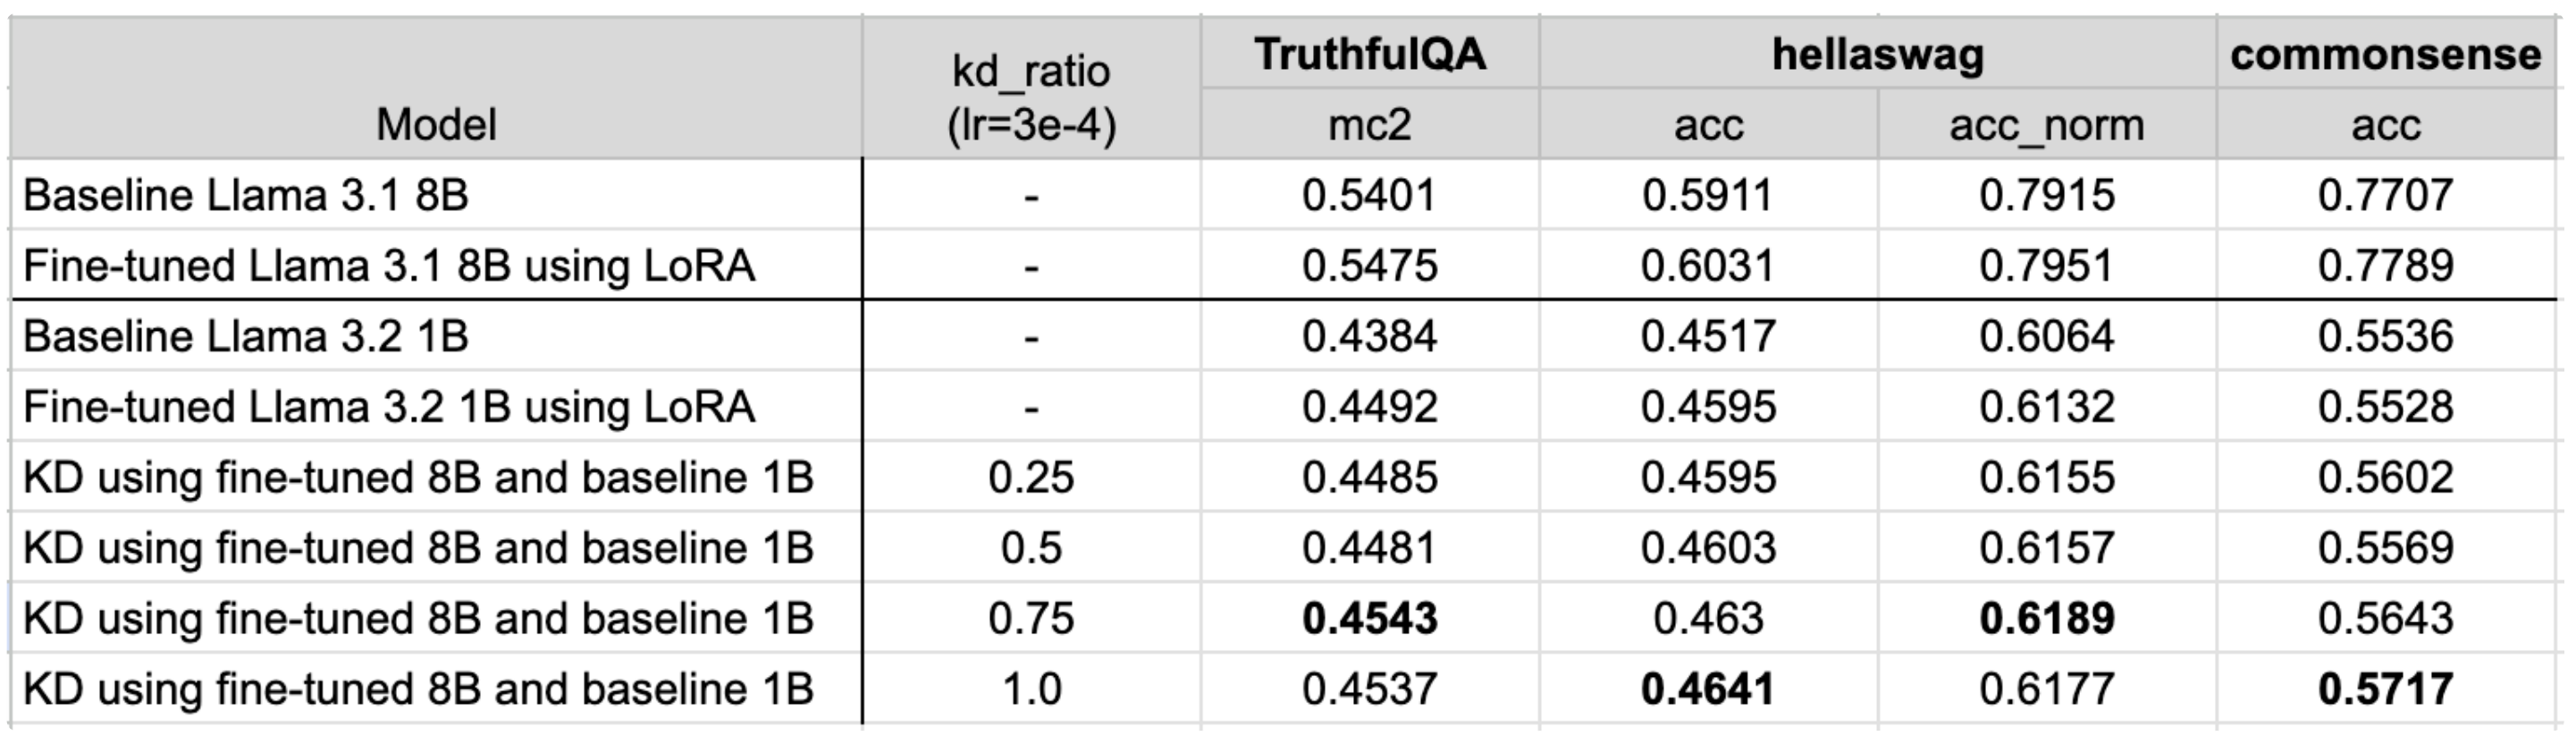
Task: Click the TruthfulQA header cell
Action: click(1370, 54)
